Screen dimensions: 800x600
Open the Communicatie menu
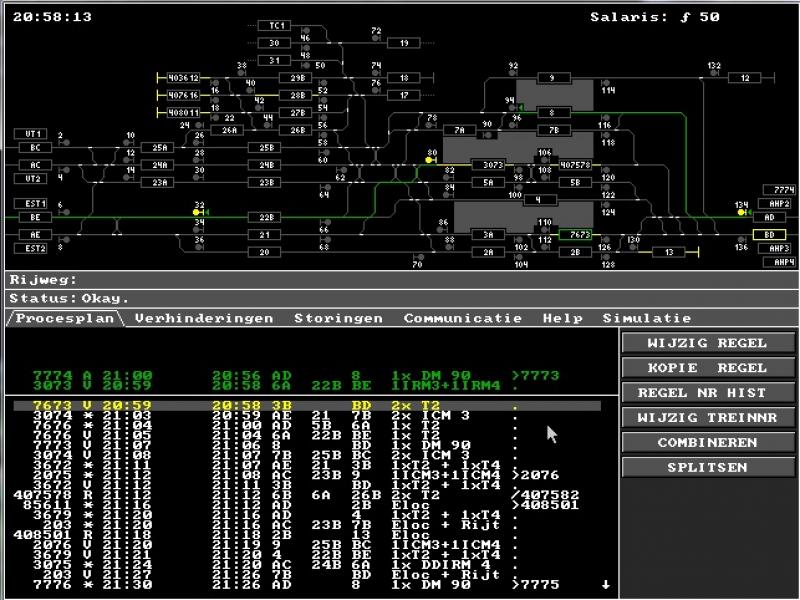tap(462, 318)
